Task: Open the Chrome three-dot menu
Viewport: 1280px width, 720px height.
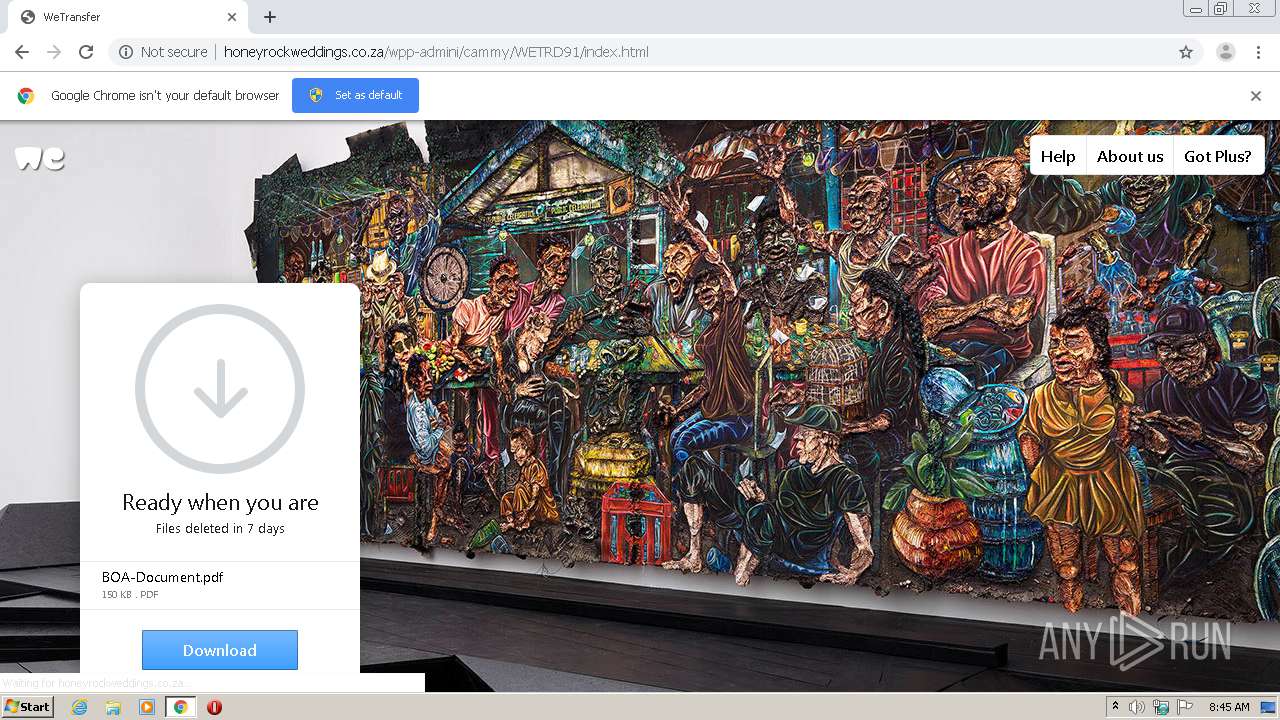Action: tap(1258, 52)
